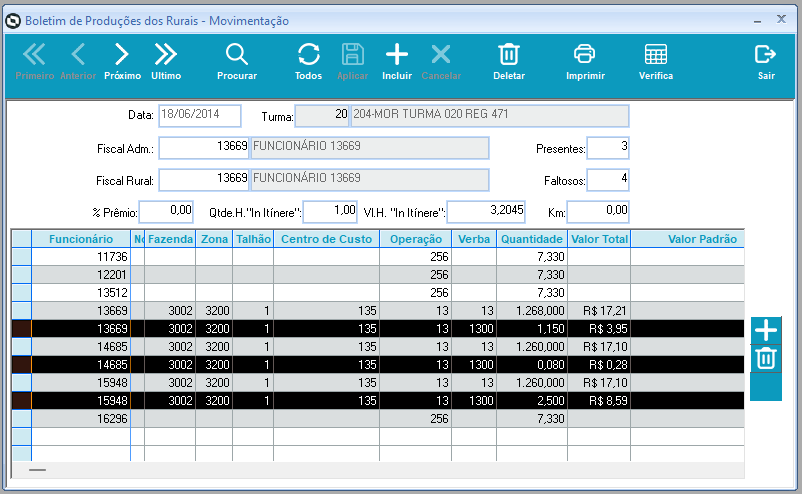This screenshot has height=494, width=802.
Task: Click the Valor Total column header
Action: (x=599, y=239)
